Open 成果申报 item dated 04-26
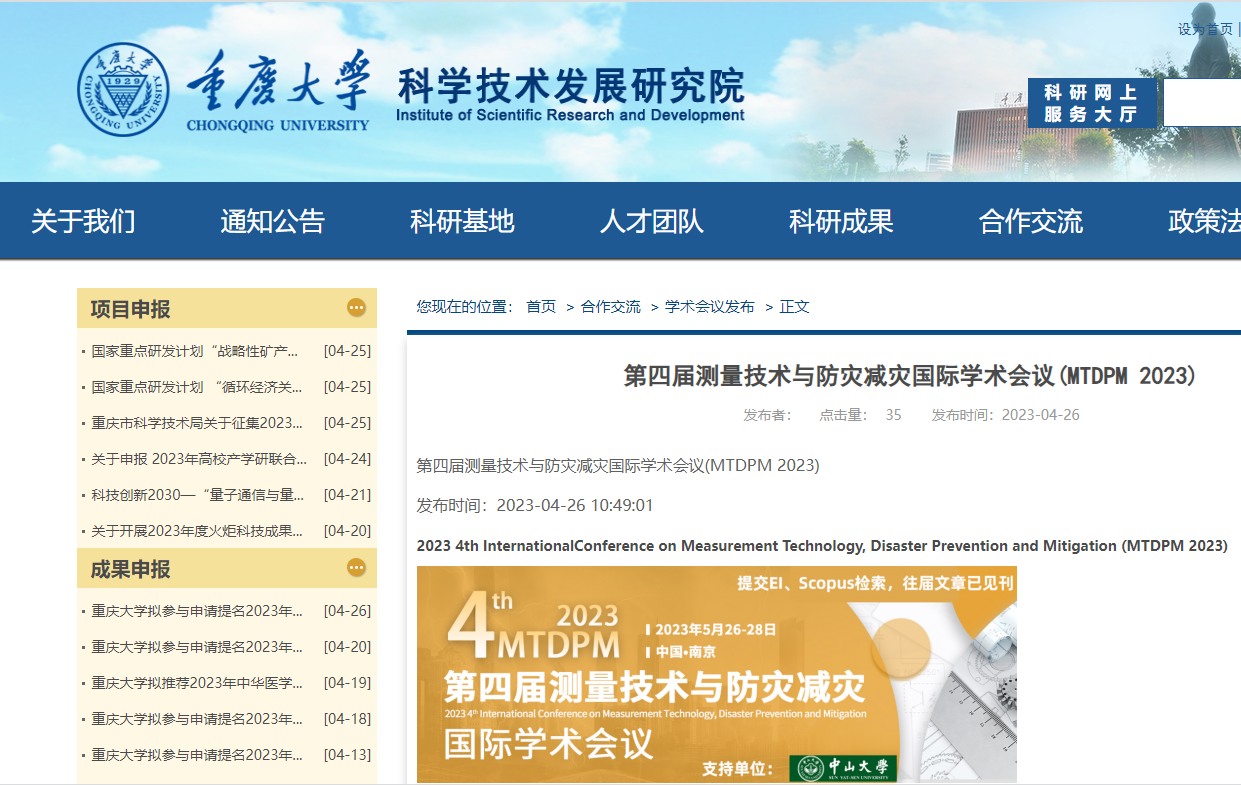1241x785 pixels. pyautogui.click(x=197, y=611)
